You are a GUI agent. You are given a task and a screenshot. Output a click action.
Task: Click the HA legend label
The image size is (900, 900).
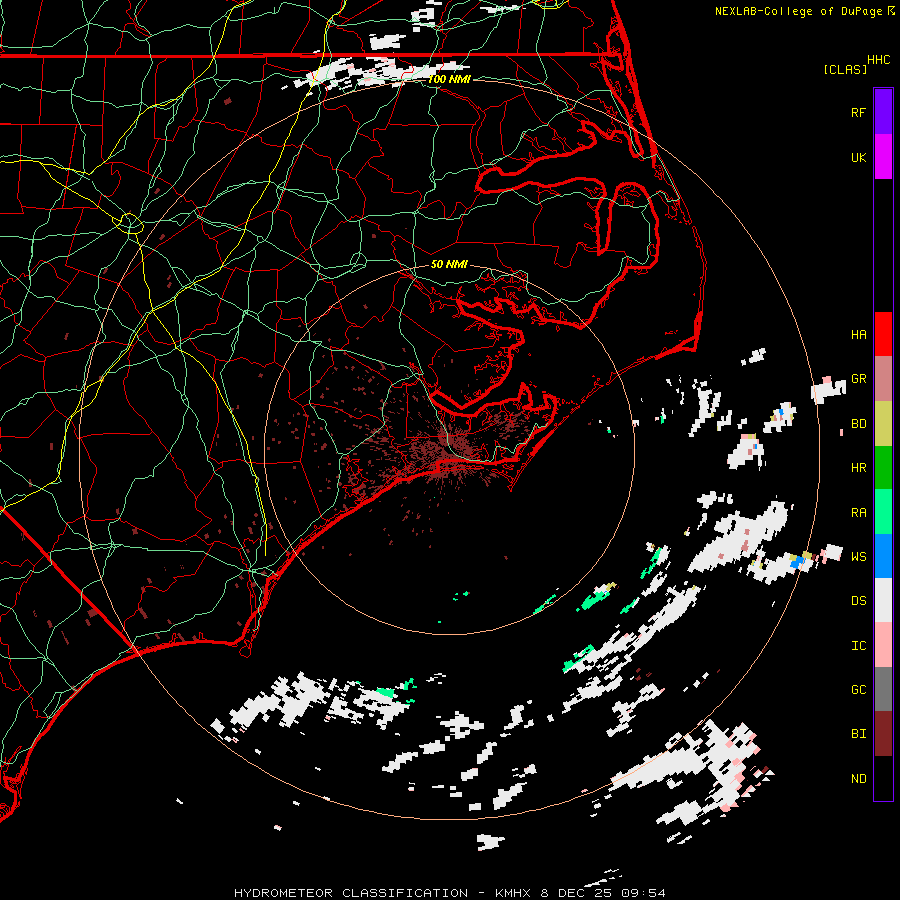pyautogui.click(x=858, y=334)
